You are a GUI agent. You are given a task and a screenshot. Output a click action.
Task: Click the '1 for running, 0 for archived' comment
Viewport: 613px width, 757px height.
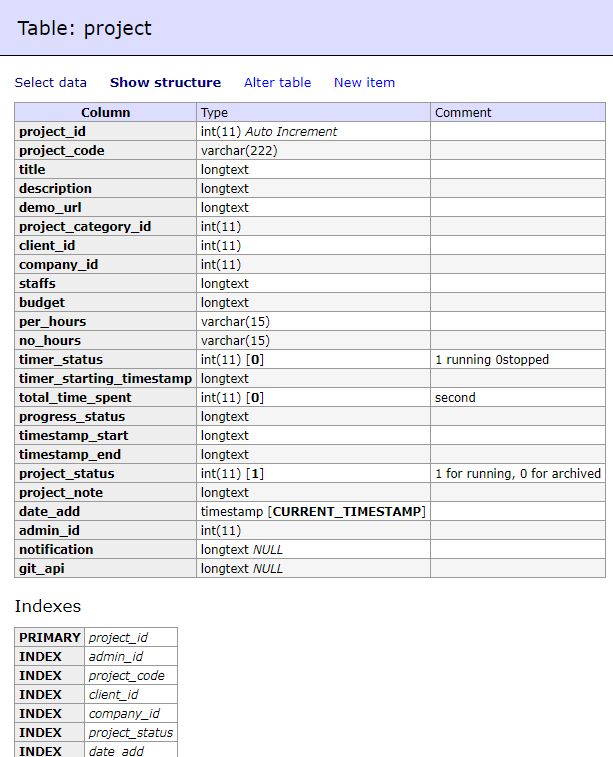[518, 473]
